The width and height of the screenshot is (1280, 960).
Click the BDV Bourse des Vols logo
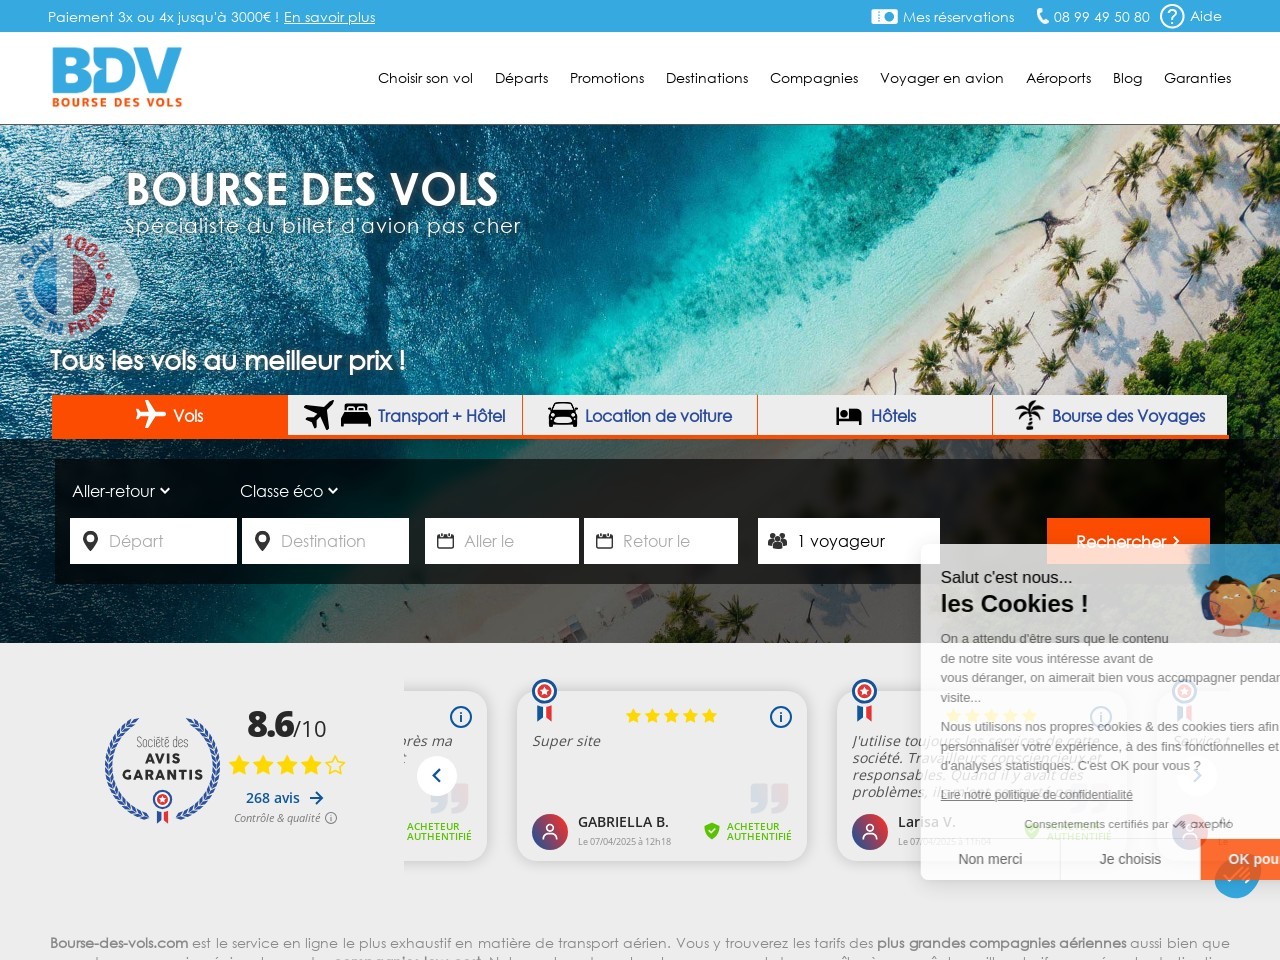[x=117, y=77]
